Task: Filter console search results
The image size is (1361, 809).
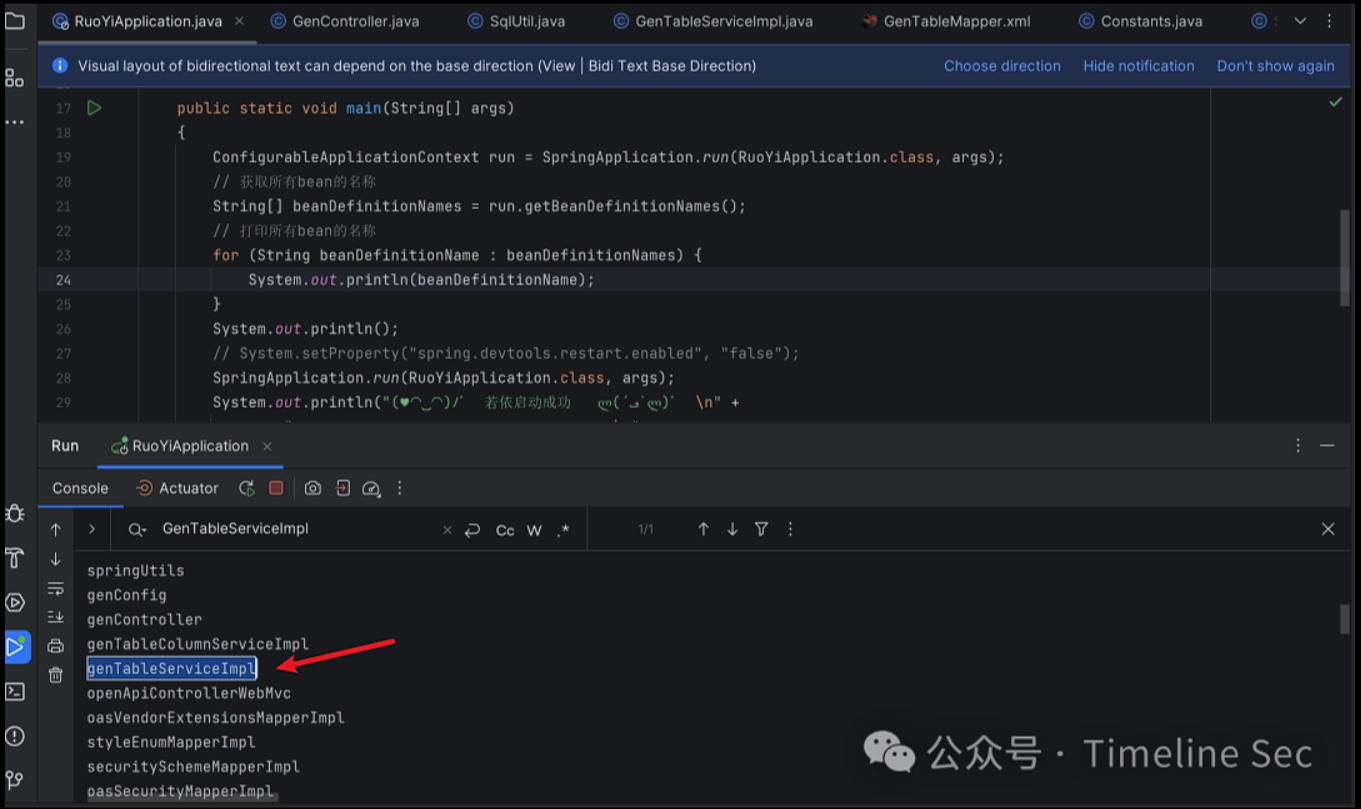Action: coord(762,529)
